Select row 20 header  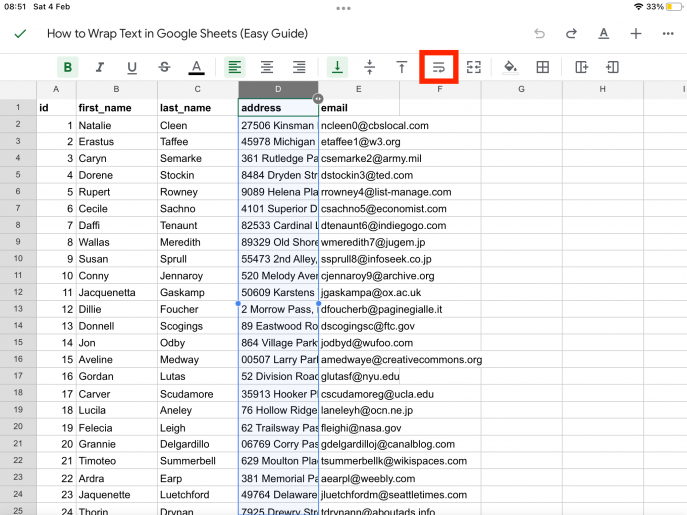pyautogui.click(x=18, y=426)
